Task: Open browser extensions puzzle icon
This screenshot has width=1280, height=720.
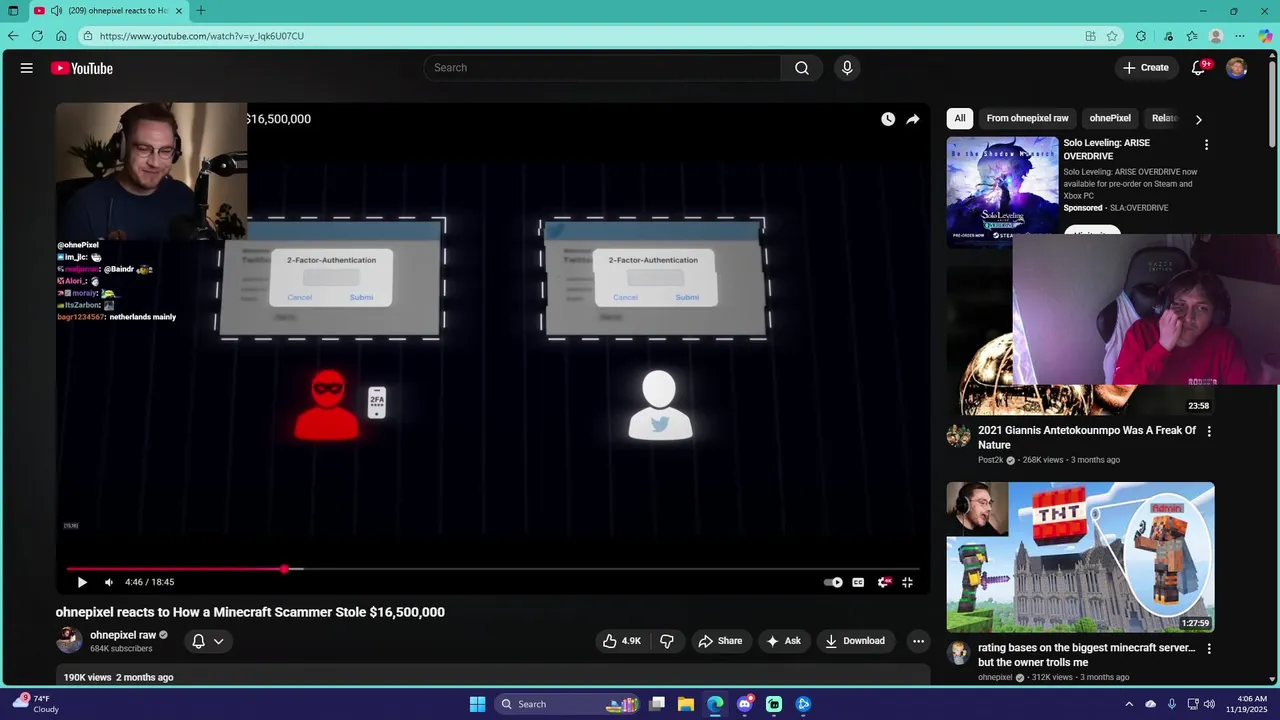Action: tap(1141, 36)
